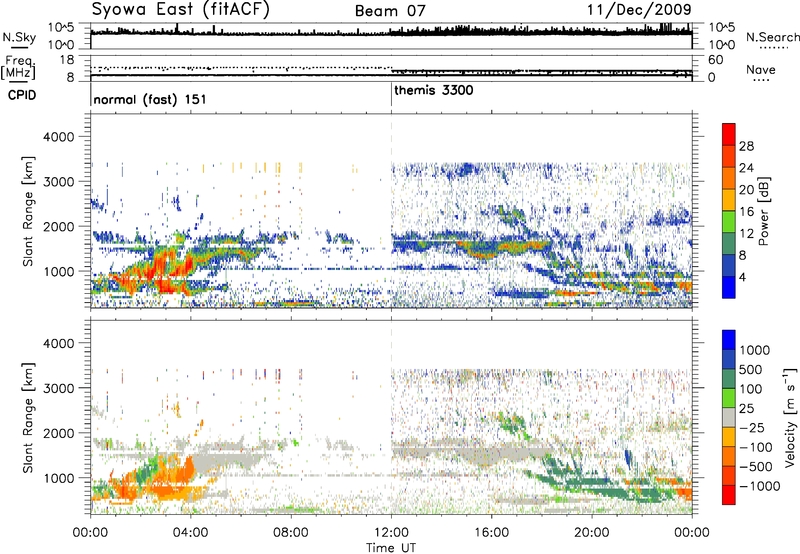800x554 pixels.
Task: Pick the bright blue bottom segment of Power colorbar
Action: coord(729,288)
